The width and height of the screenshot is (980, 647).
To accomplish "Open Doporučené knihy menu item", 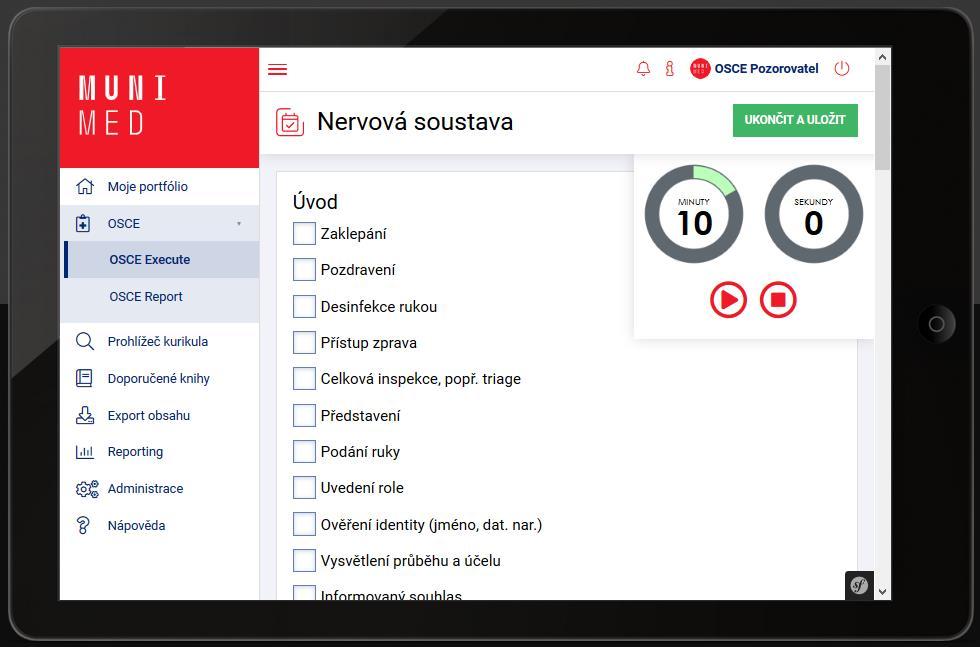I will tap(159, 378).
